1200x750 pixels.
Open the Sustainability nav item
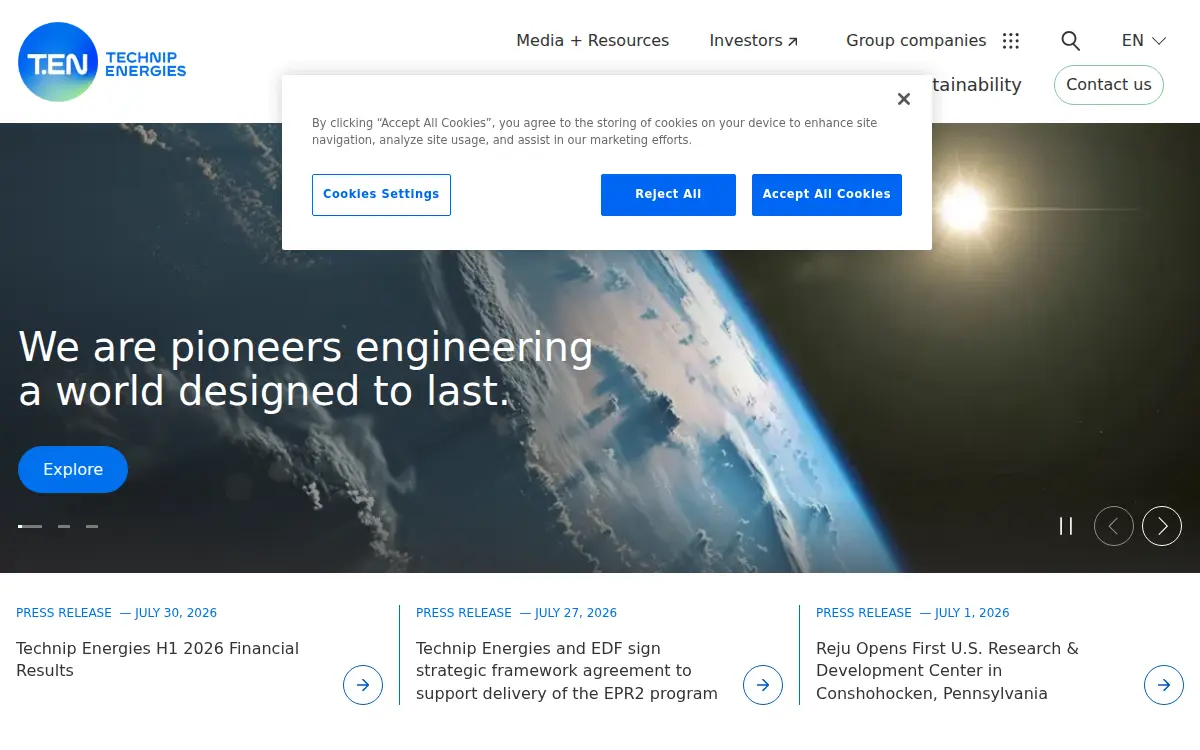(x=977, y=85)
